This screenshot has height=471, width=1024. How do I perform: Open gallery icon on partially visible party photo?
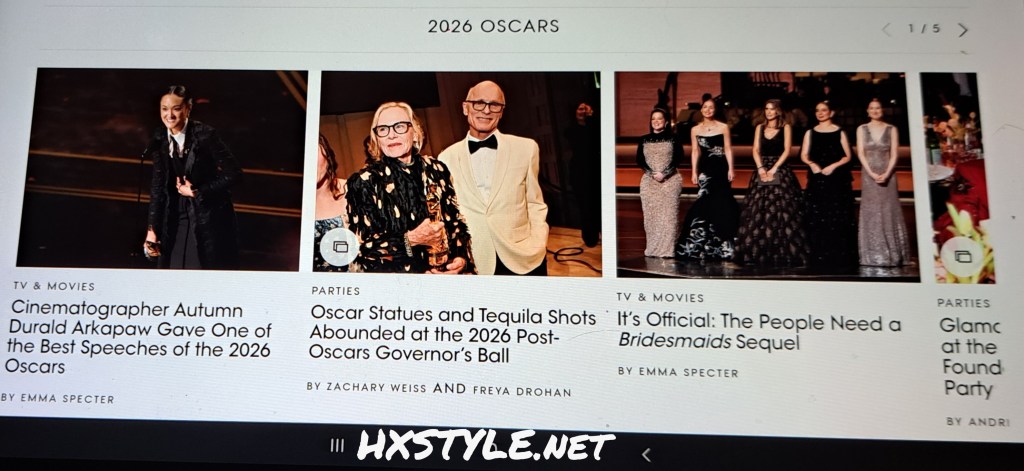pos(963,256)
